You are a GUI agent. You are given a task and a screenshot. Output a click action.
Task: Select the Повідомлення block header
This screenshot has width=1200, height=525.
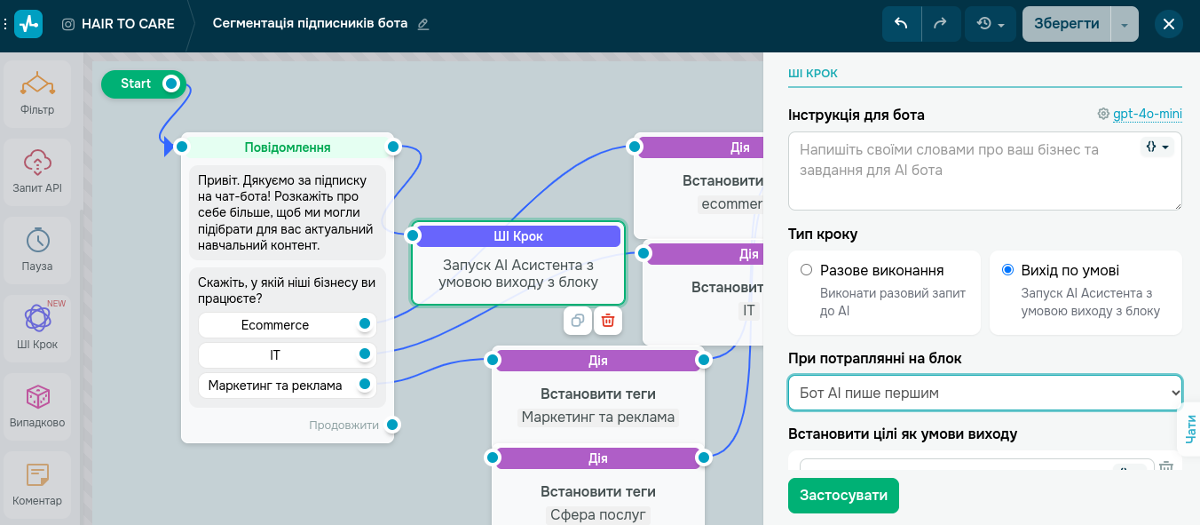(x=287, y=147)
